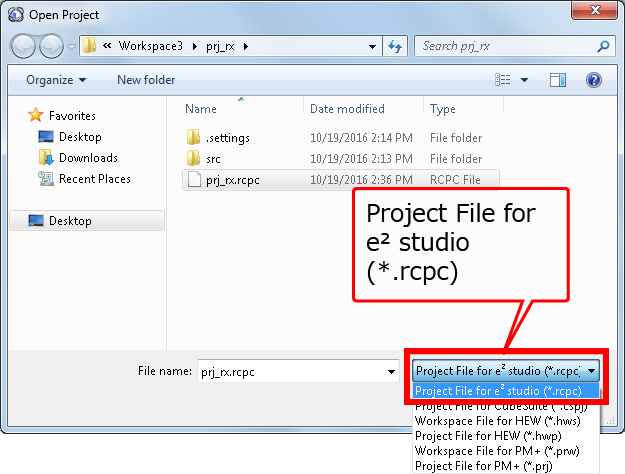Open the view options dropdown arrow

(523, 80)
